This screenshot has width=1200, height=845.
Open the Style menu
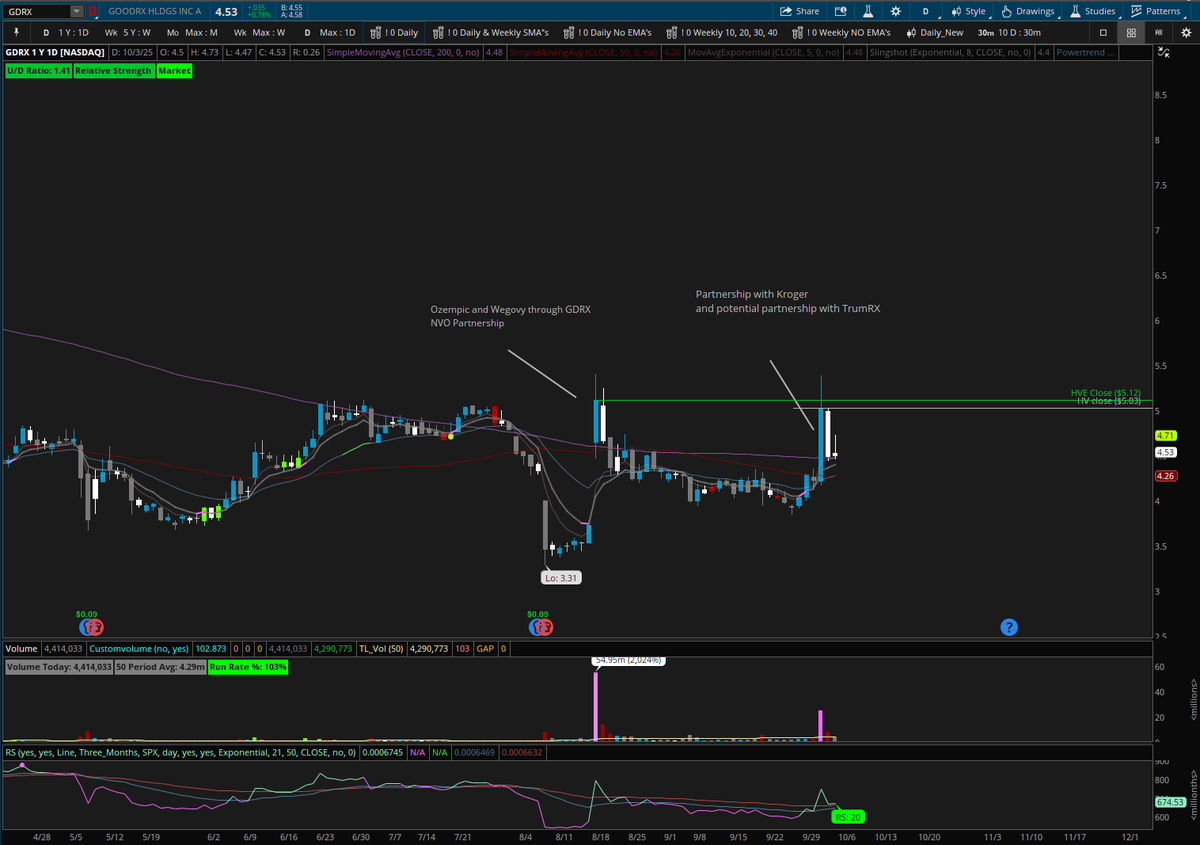pyautogui.click(x=968, y=11)
